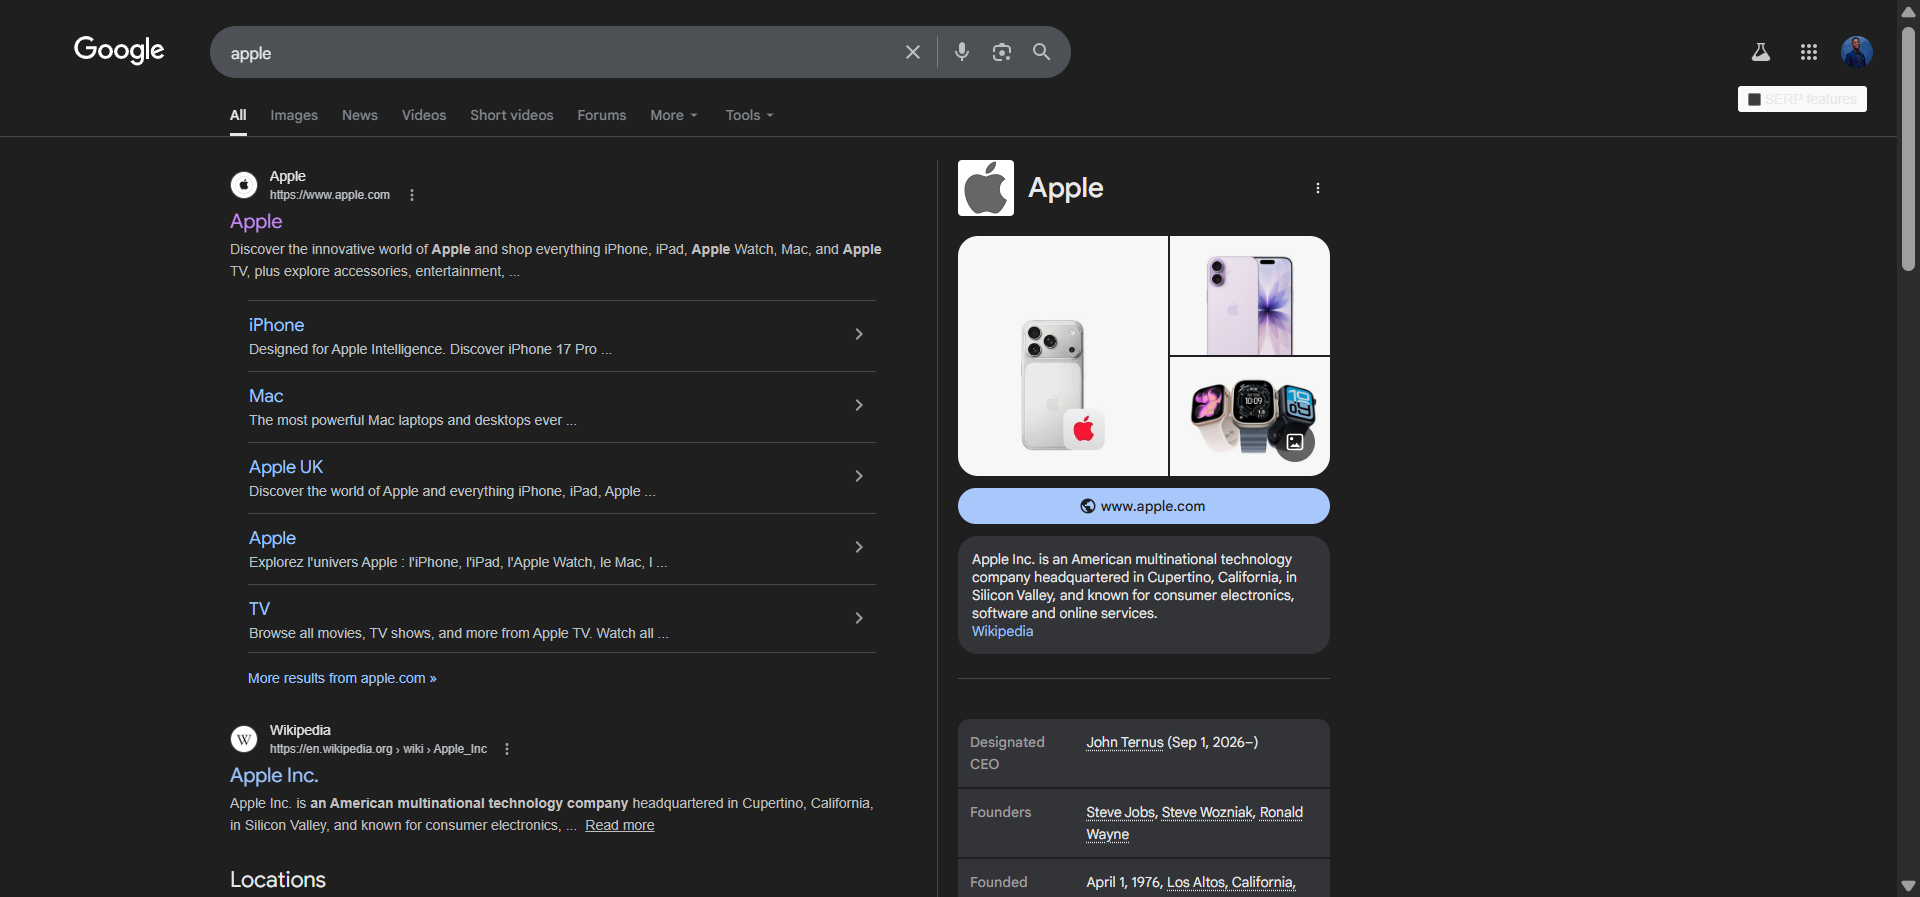The height and width of the screenshot is (897, 1920).
Task: Click the Google logo
Action: coord(119,50)
